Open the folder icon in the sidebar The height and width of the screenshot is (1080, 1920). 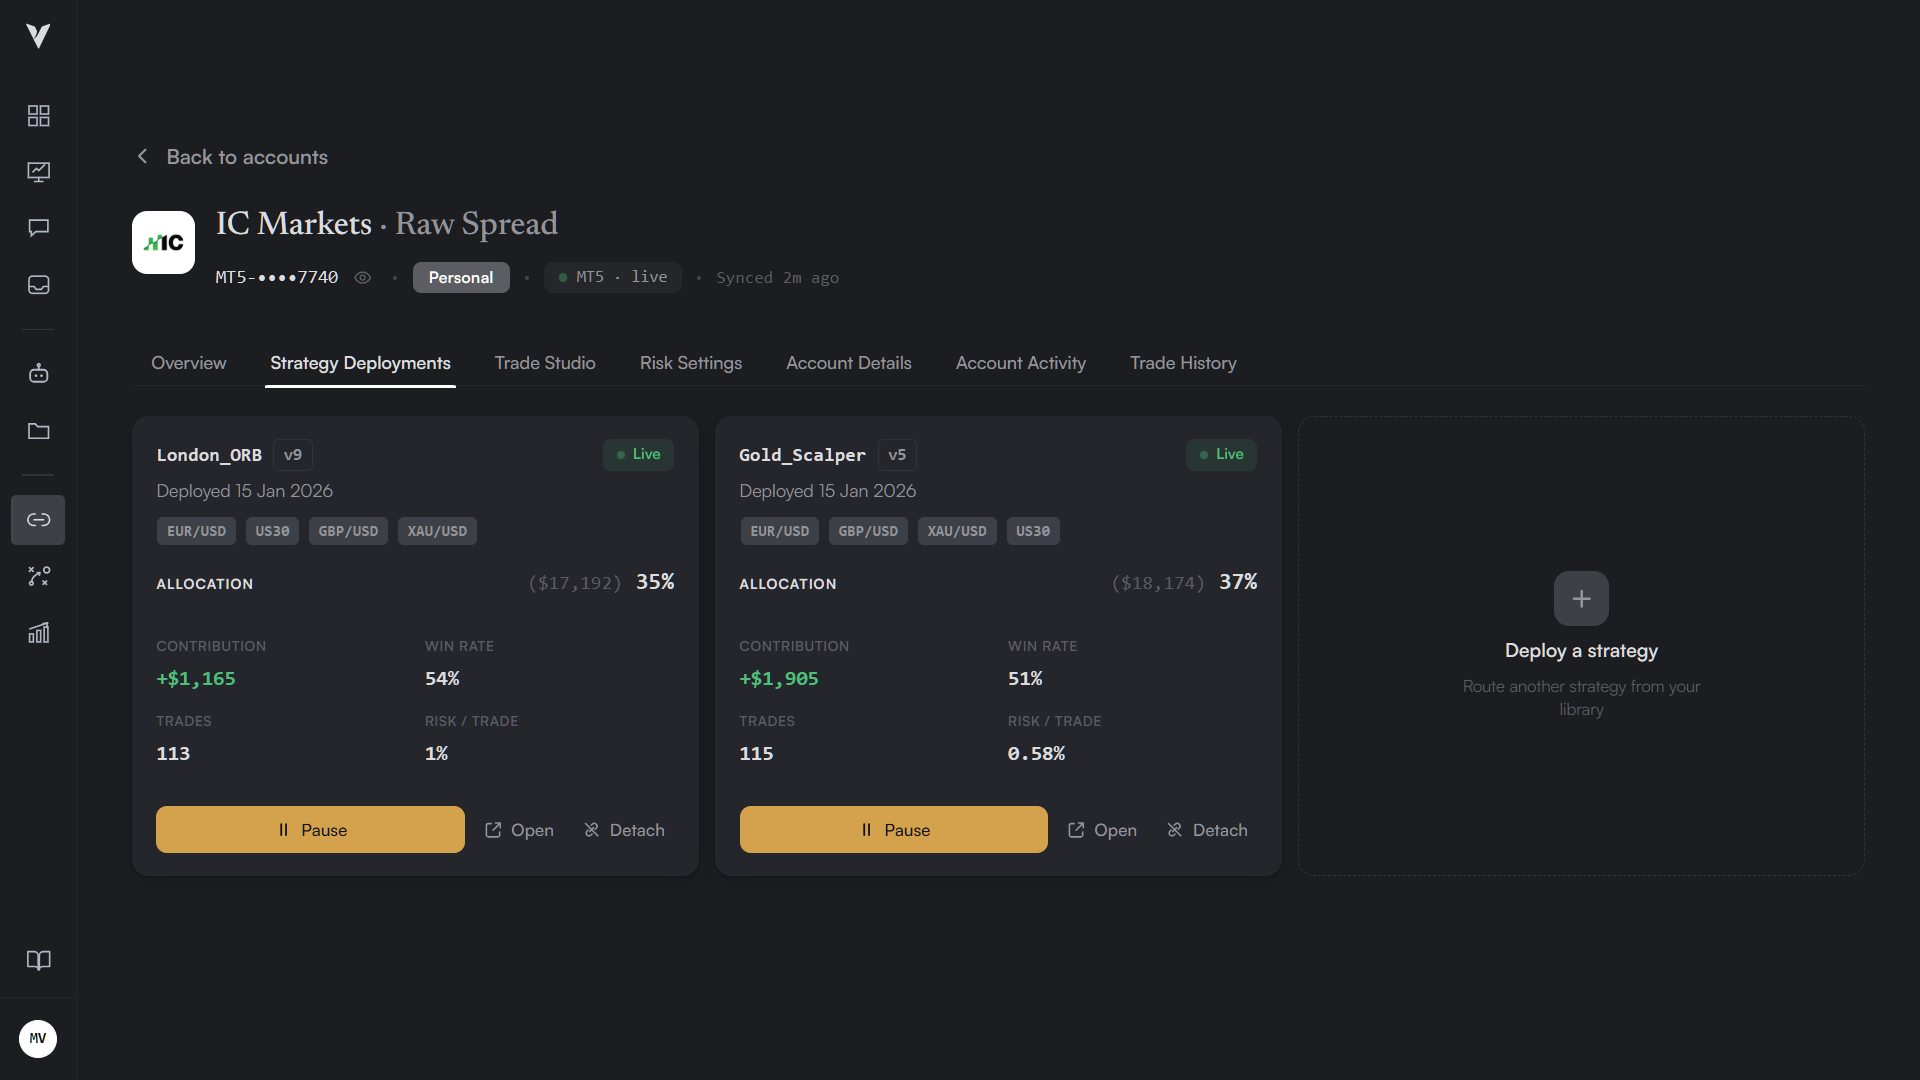[x=38, y=431]
